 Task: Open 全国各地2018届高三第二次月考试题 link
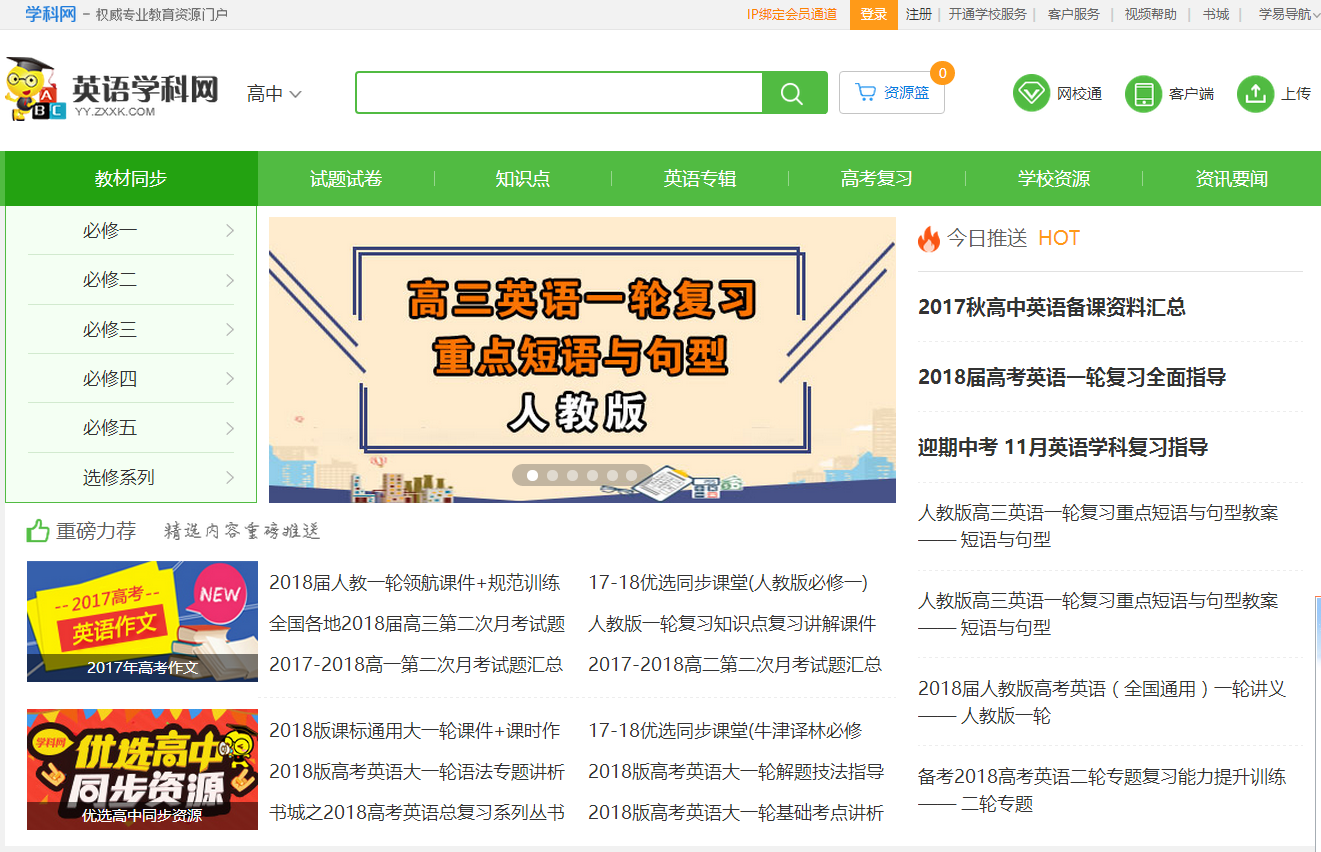coord(417,624)
